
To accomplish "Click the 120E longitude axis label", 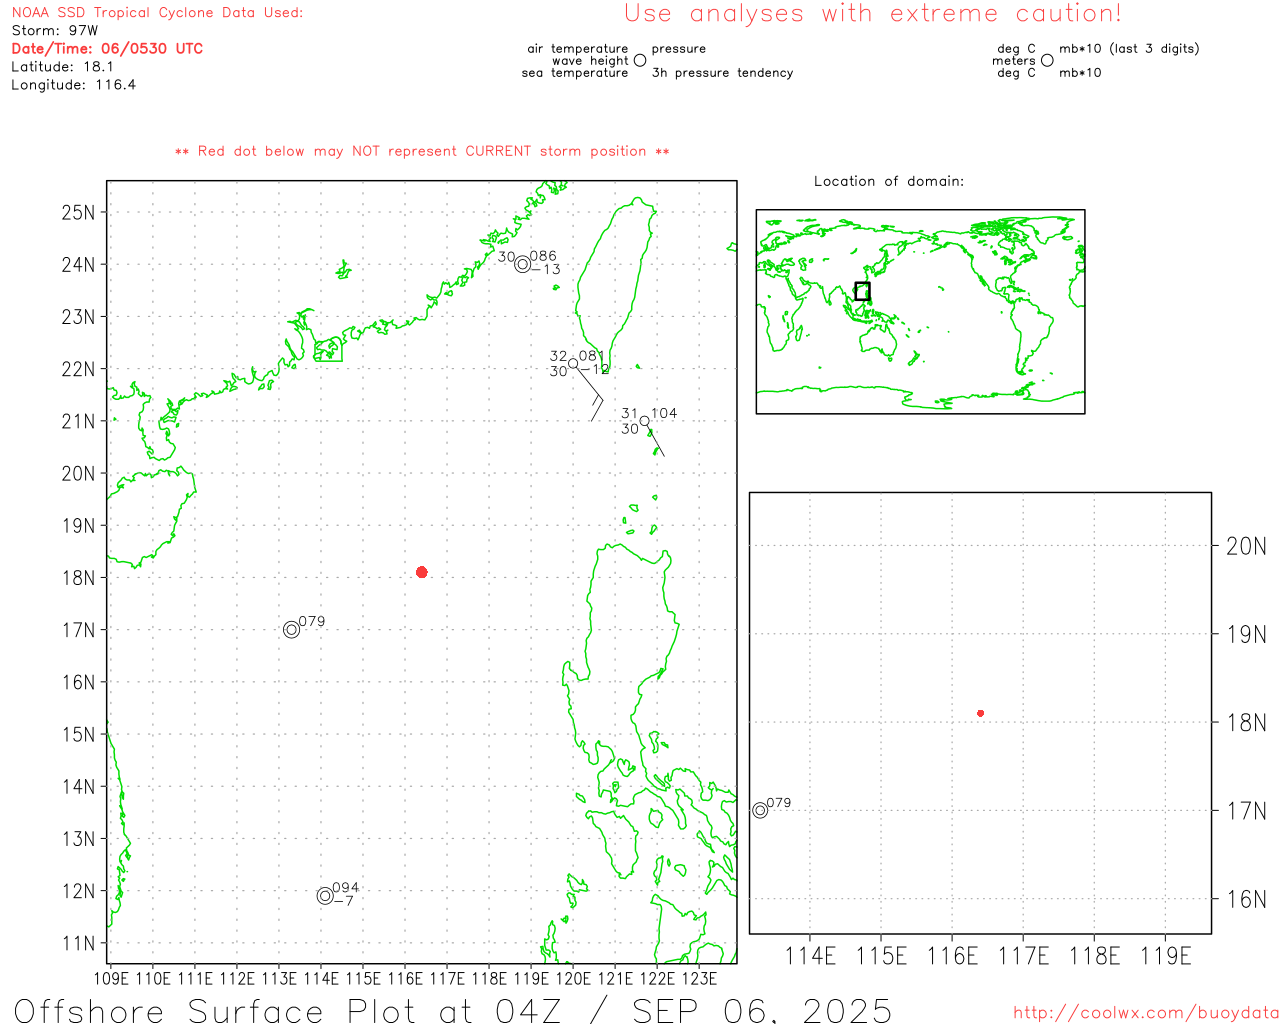I will (x=573, y=978).
